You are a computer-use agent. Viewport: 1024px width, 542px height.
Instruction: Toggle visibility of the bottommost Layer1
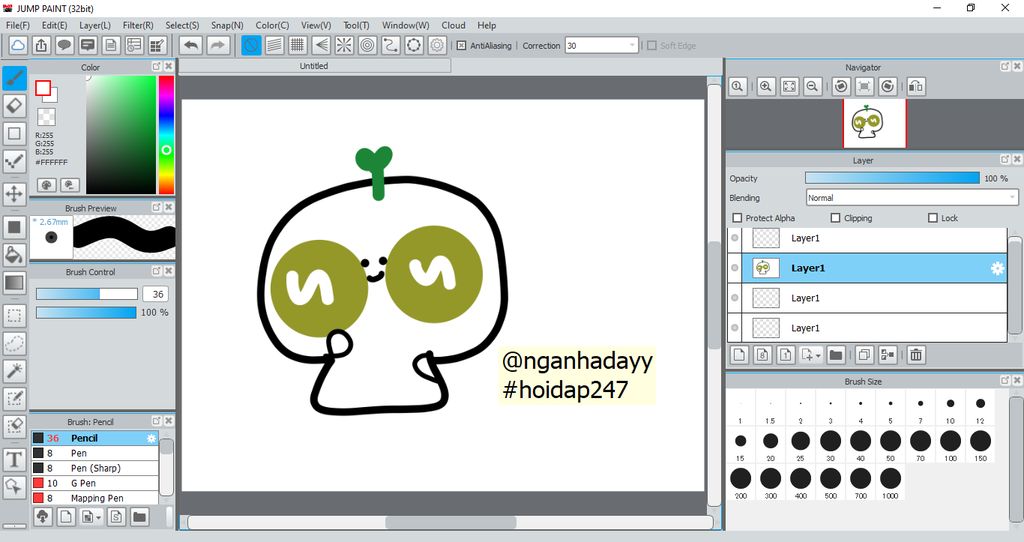735,328
